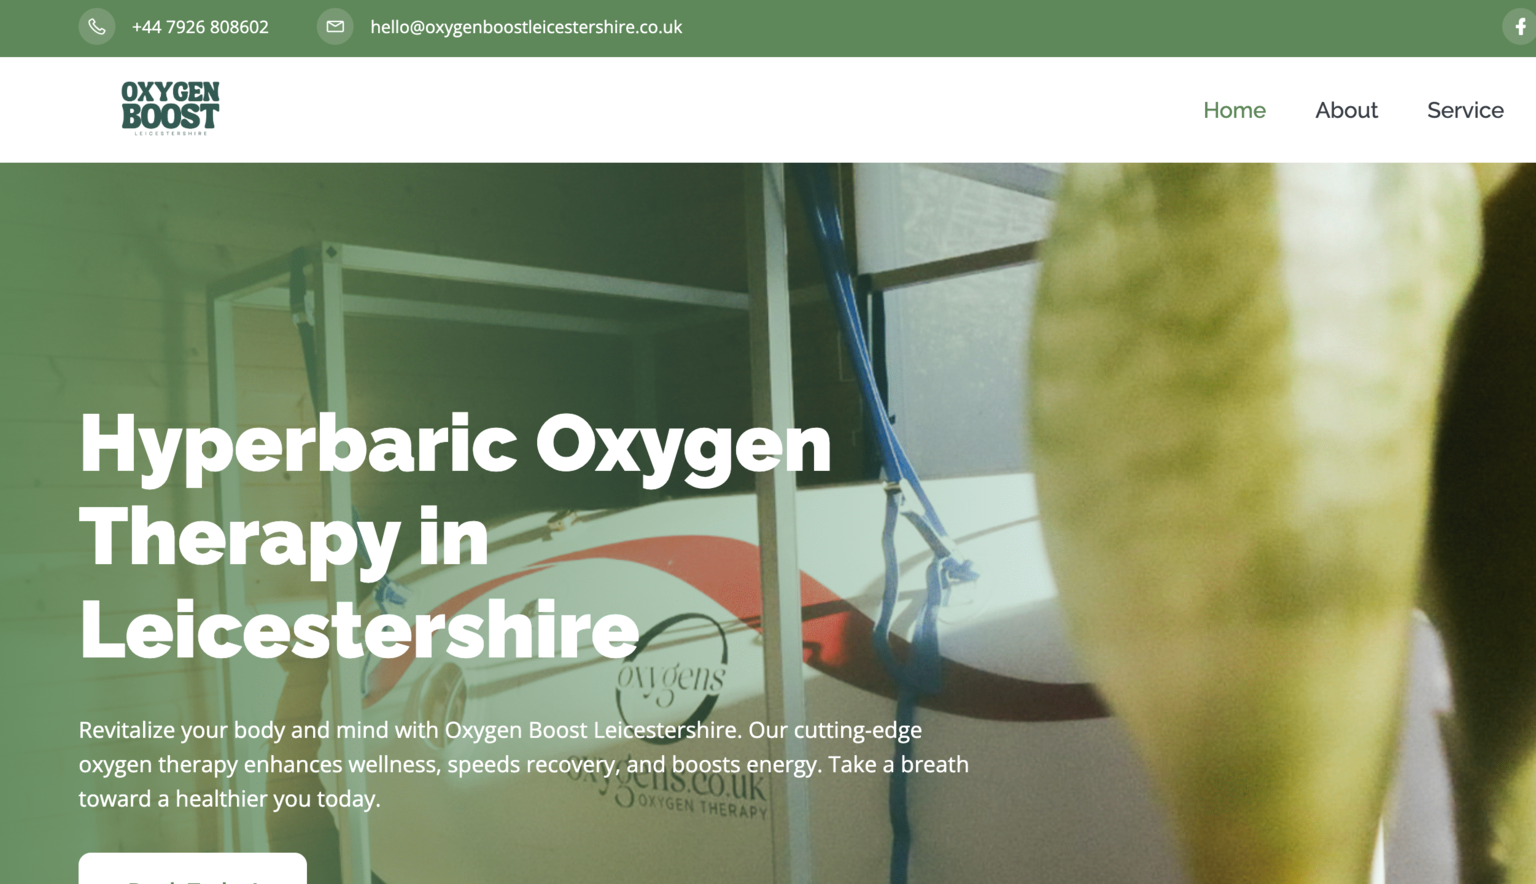Open the About page from navigation
The image size is (1536, 884).
click(x=1346, y=110)
